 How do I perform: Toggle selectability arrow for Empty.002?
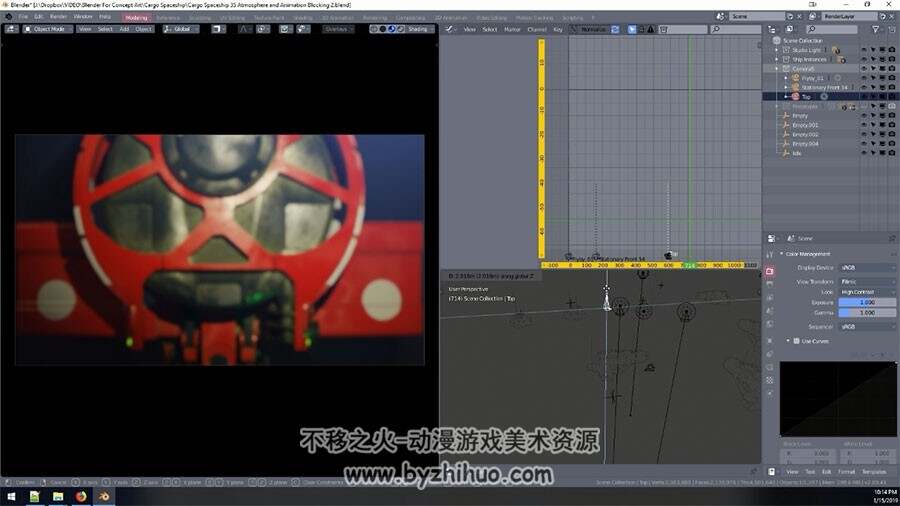coord(873,134)
